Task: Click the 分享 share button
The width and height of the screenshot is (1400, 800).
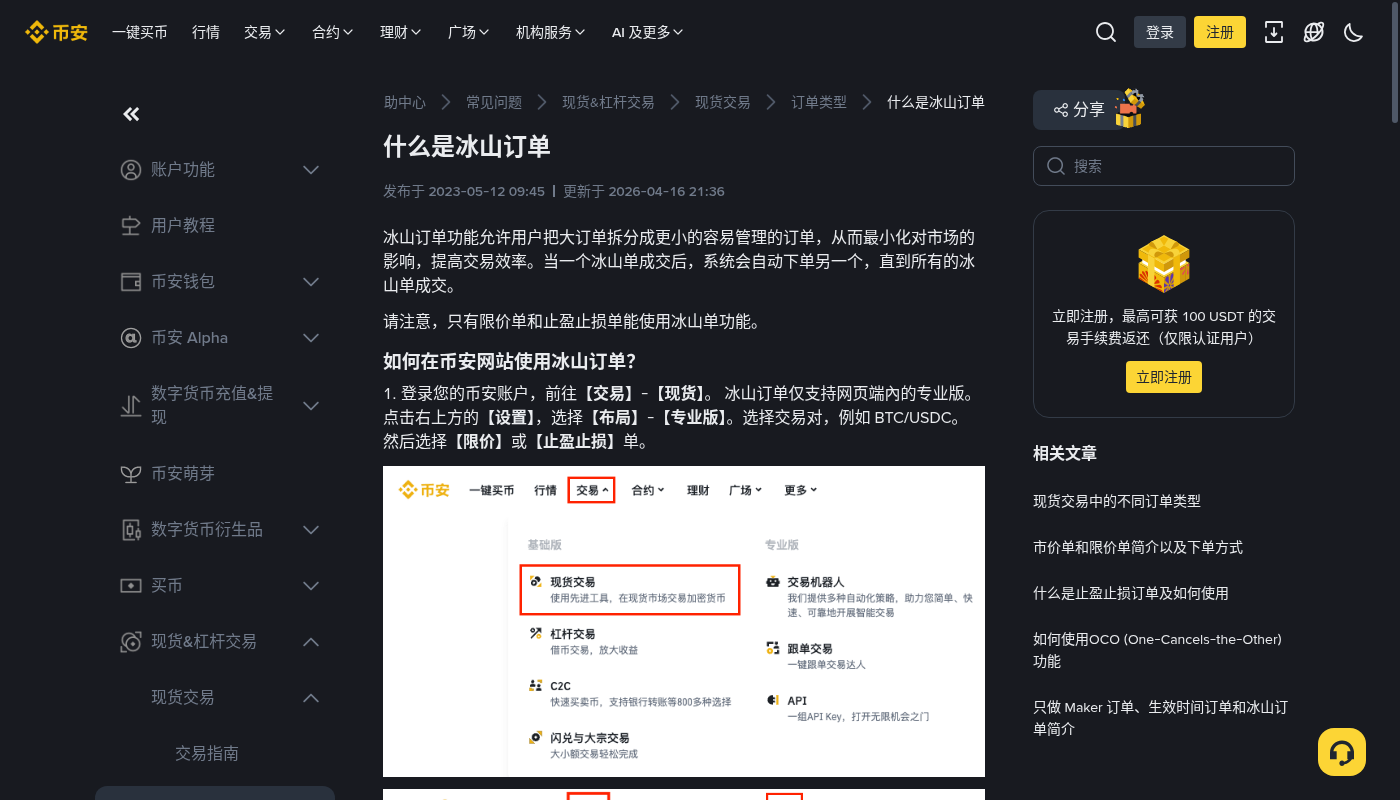Action: (x=1078, y=110)
